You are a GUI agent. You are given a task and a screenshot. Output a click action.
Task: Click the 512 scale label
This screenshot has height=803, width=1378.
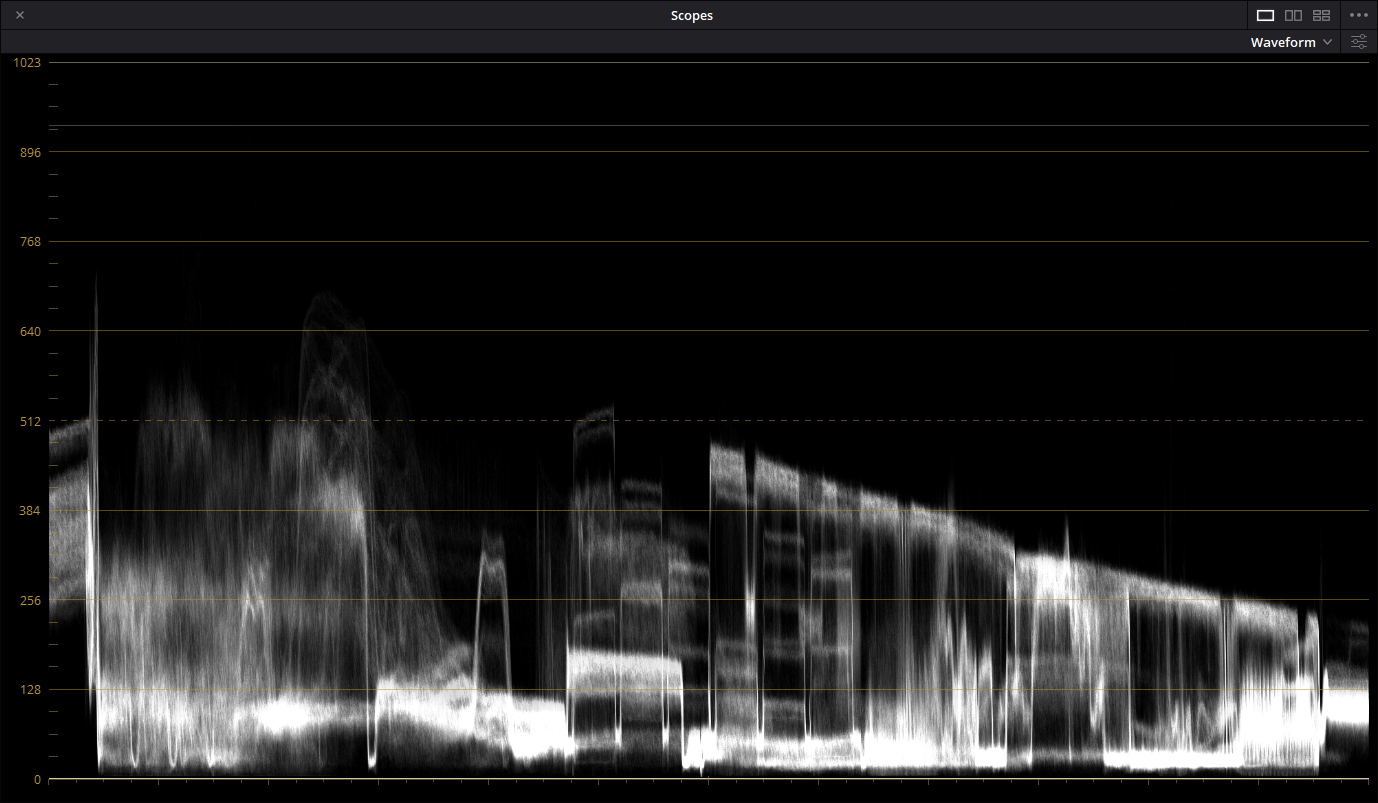(30, 421)
